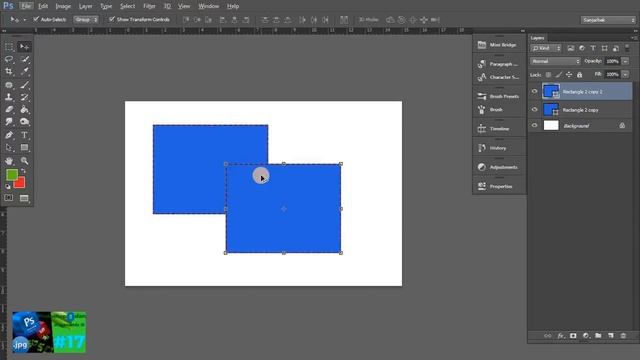Select the Quick Selection tool
The width and height of the screenshot is (640, 360).
(24, 59)
